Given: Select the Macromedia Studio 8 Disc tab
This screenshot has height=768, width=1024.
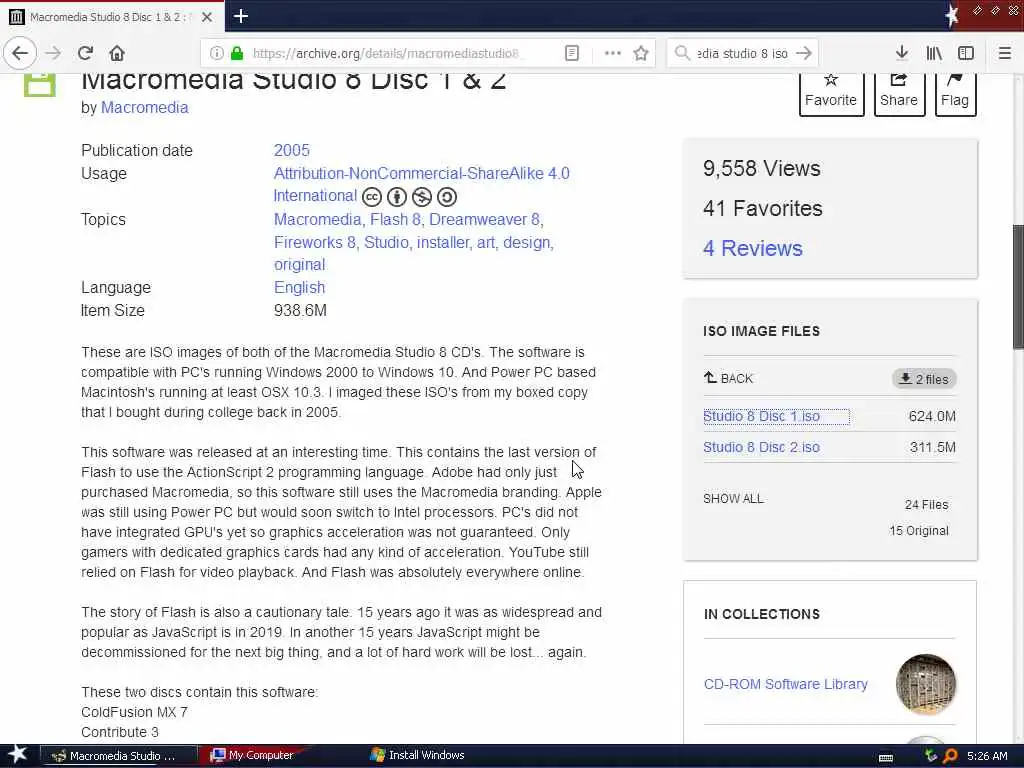Looking at the screenshot, I should (112, 17).
